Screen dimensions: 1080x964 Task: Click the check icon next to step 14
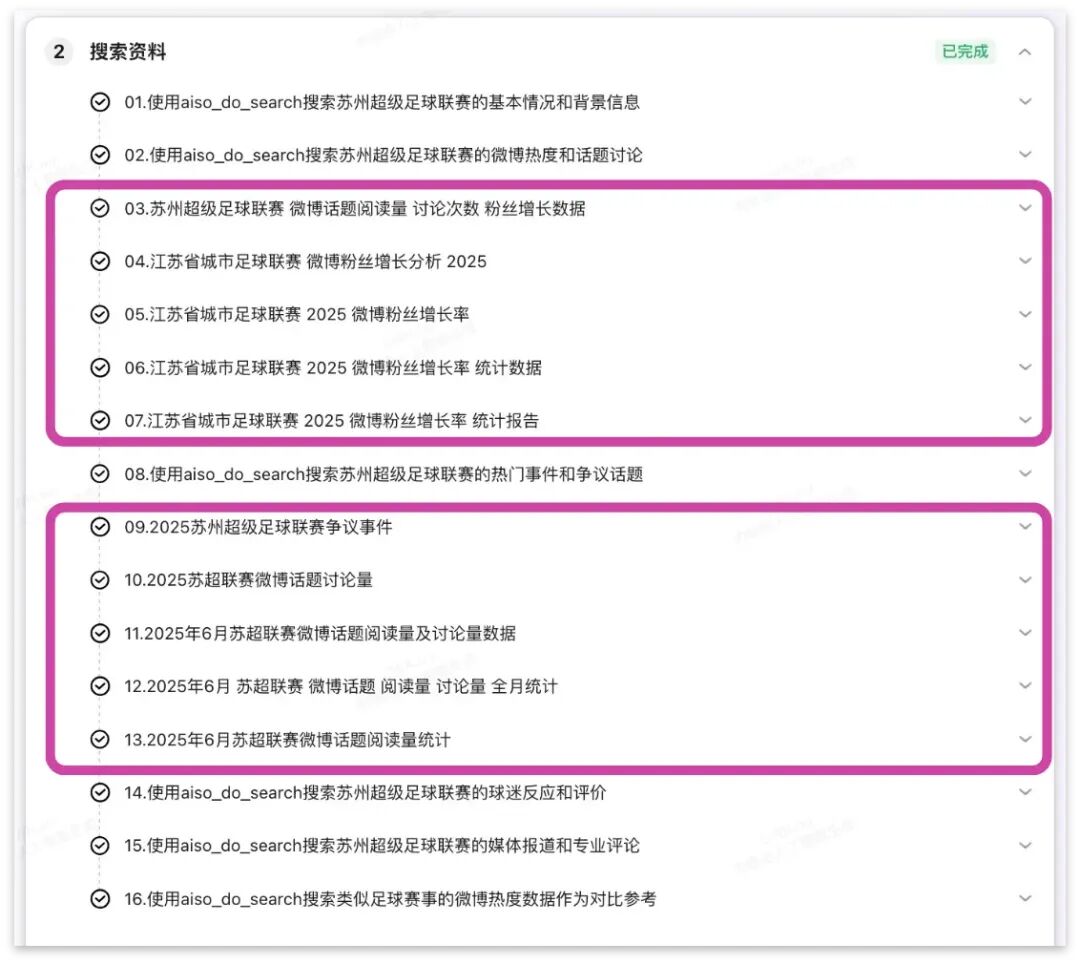100,793
